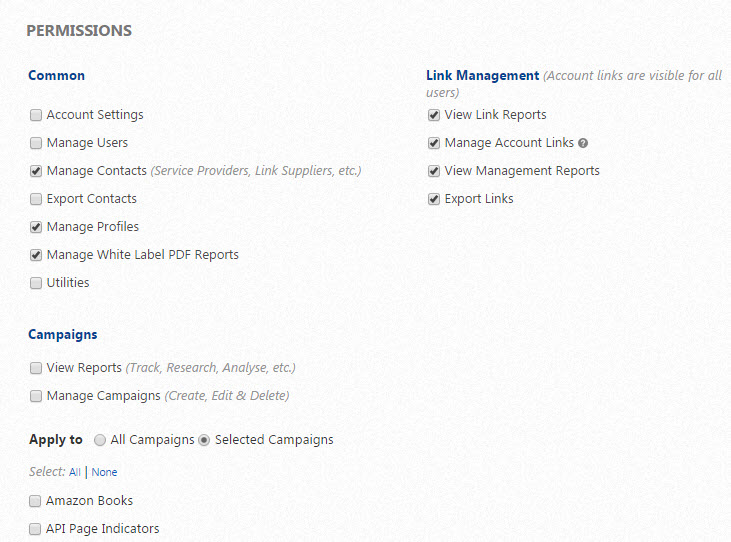The image size is (731, 542).
Task: Enable View Reports under Campaigns
Action: (x=36, y=368)
